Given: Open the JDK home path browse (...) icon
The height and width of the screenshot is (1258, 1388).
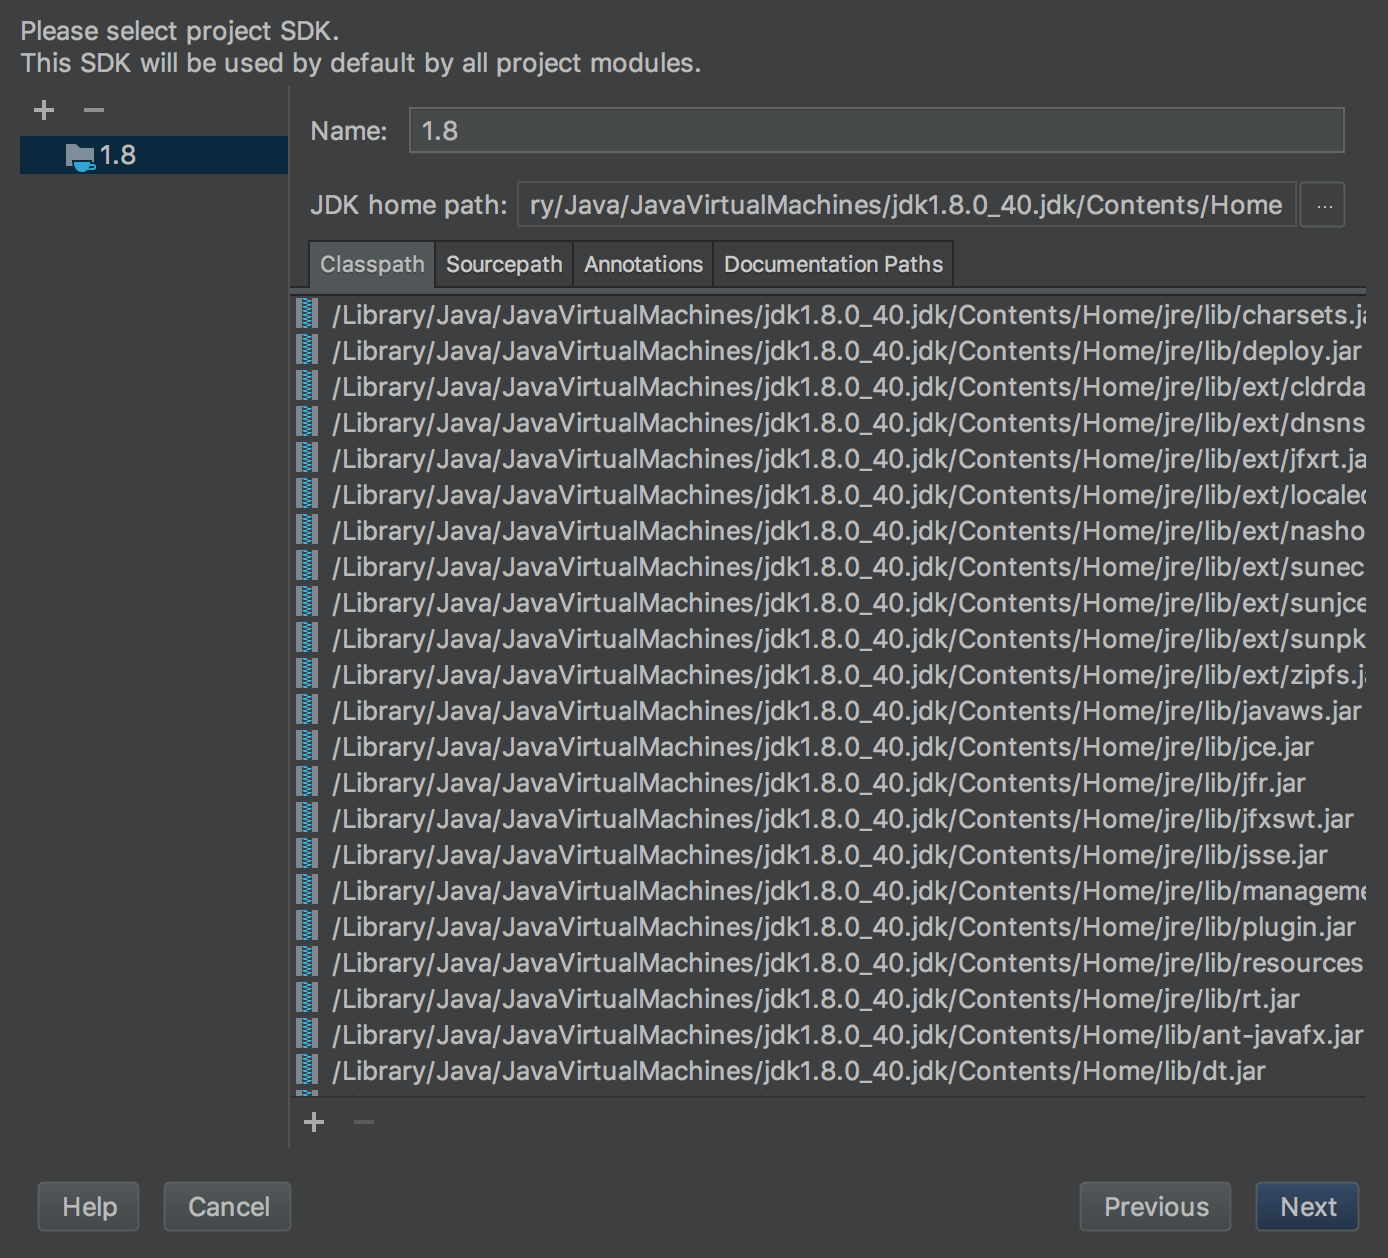Looking at the screenshot, I should click(x=1322, y=204).
